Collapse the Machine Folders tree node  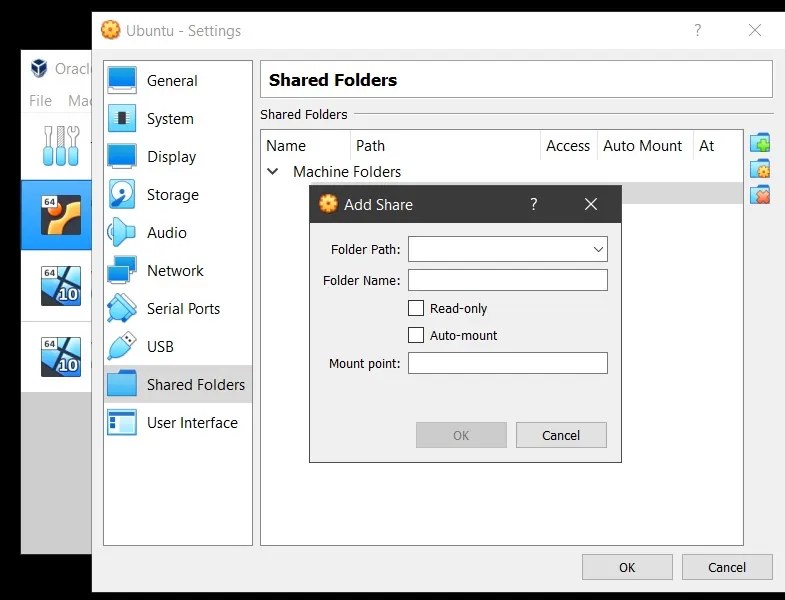(273, 171)
